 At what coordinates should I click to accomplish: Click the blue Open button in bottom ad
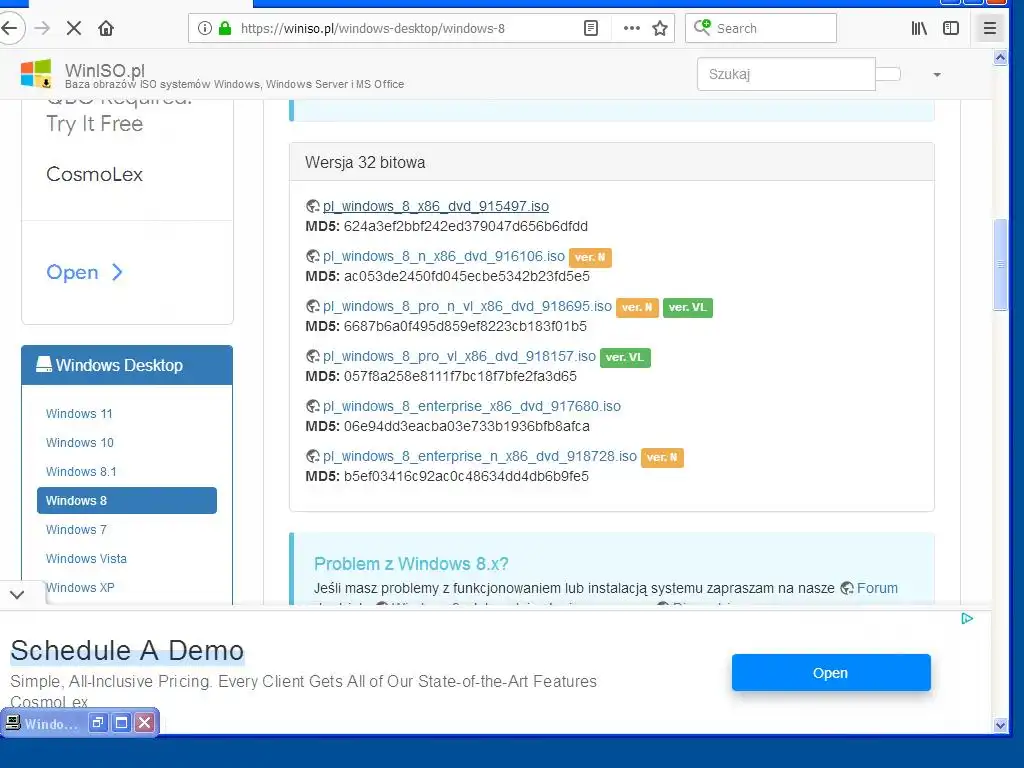[x=831, y=673]
